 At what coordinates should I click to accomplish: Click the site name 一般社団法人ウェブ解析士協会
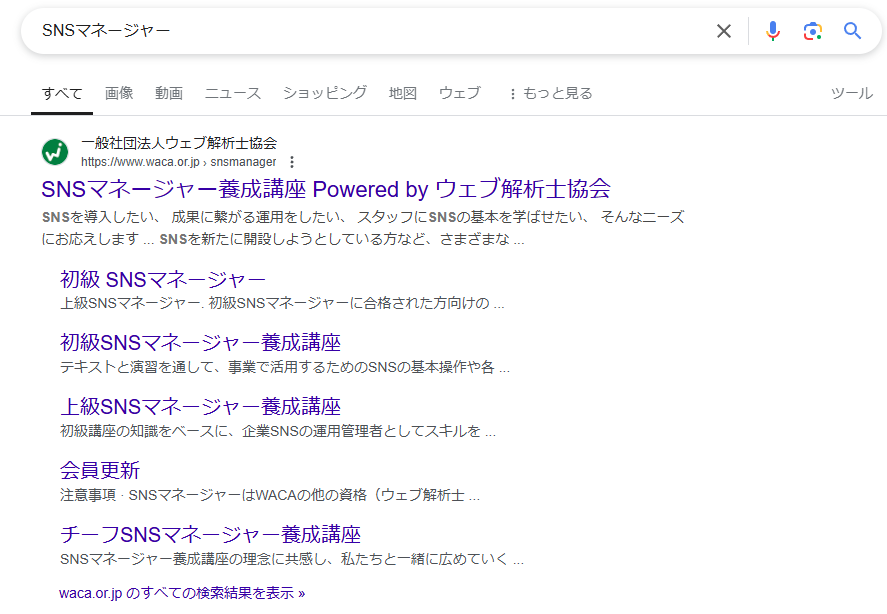[x=179, y=143]
